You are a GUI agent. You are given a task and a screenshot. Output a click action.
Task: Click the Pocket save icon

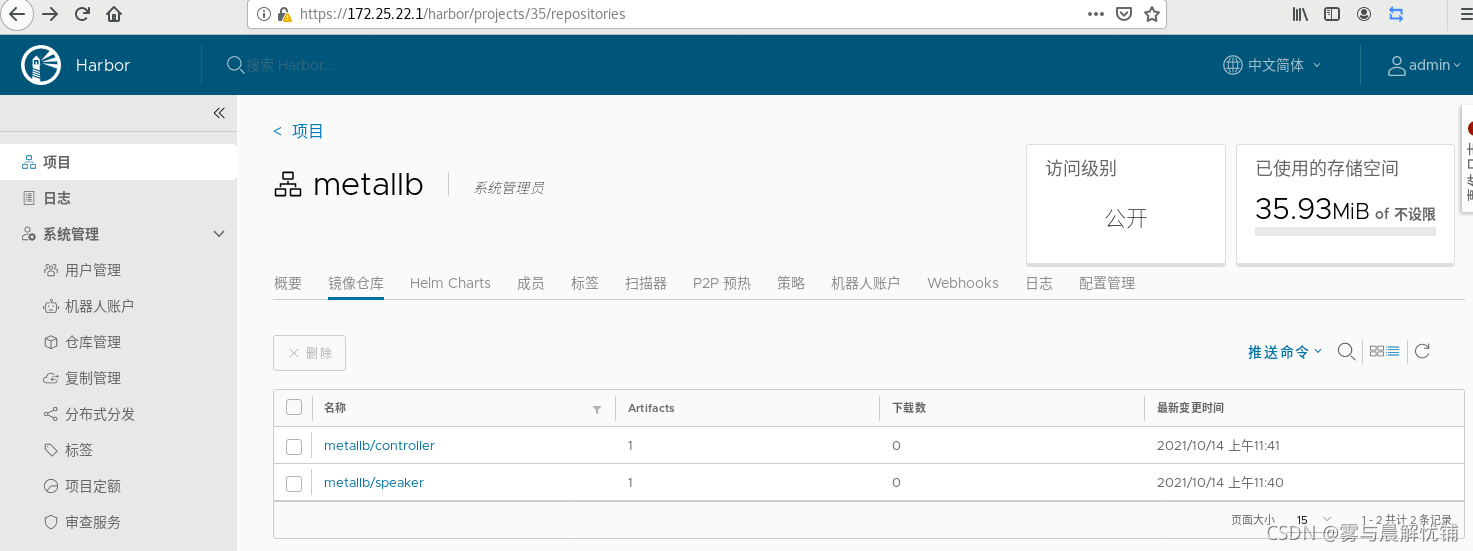1124,14
